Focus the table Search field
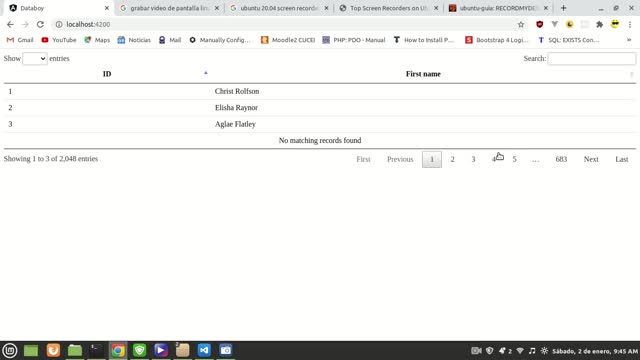Screen dimensions: 640x360 click(591, 58)
